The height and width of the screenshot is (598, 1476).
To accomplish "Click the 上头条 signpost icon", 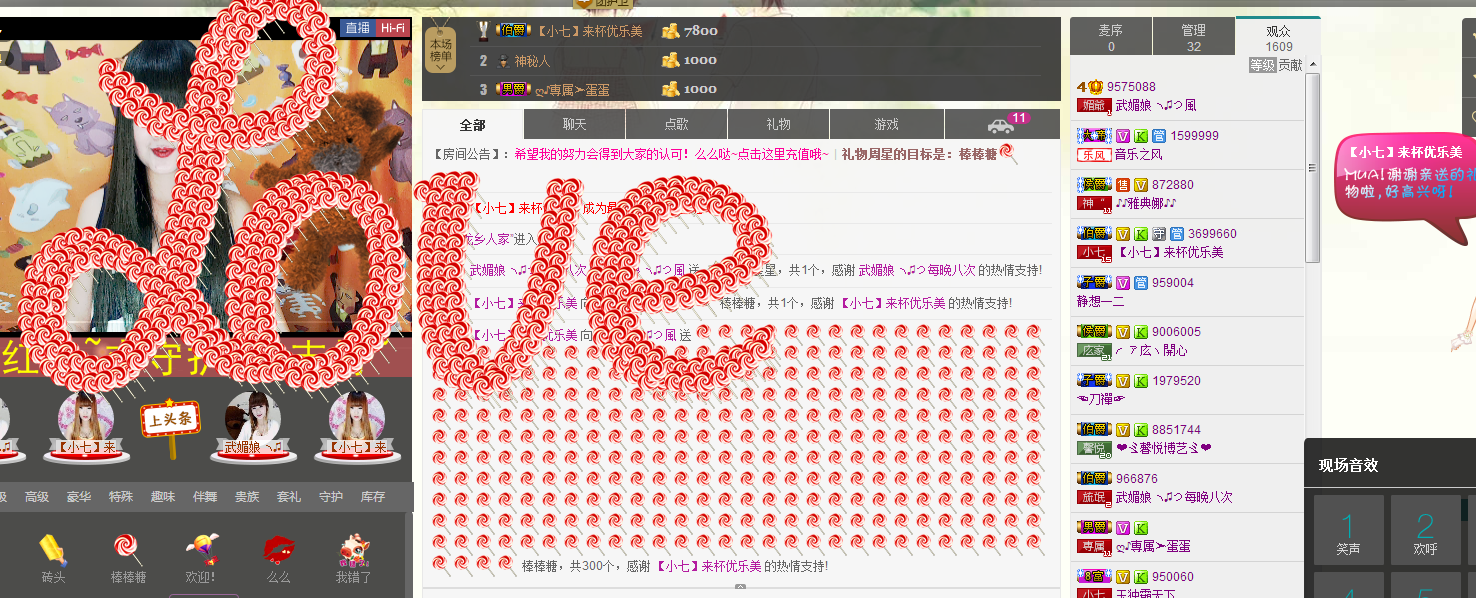I will 171,427.
